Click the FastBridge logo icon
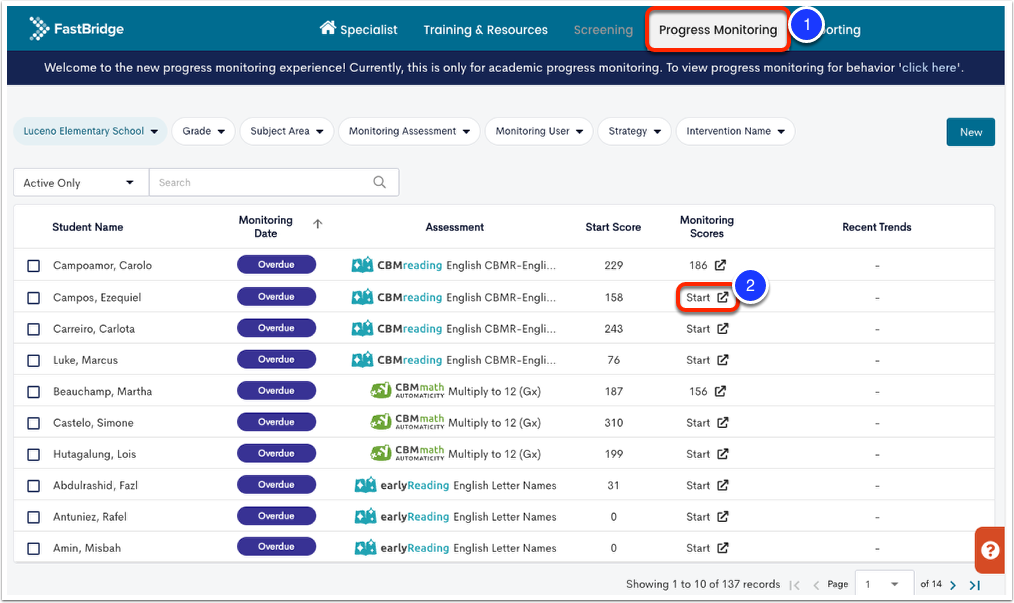Viewport: 1014px width, 603px height. coord(39,28)
